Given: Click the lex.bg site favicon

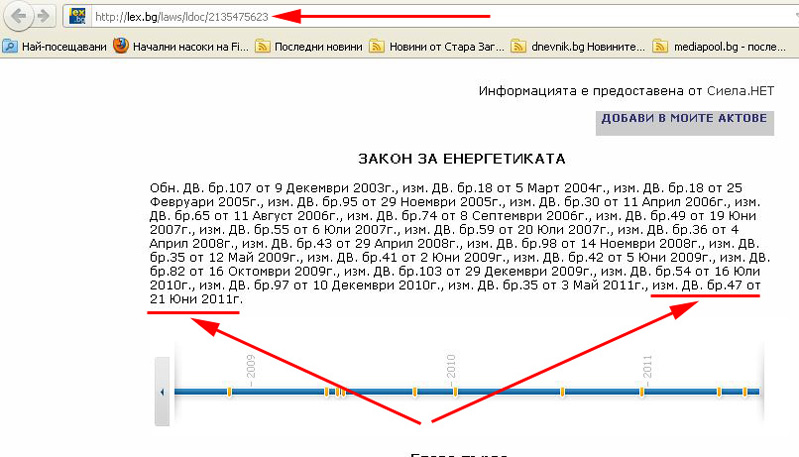Looking at the screenshot, I should [76, 17].
